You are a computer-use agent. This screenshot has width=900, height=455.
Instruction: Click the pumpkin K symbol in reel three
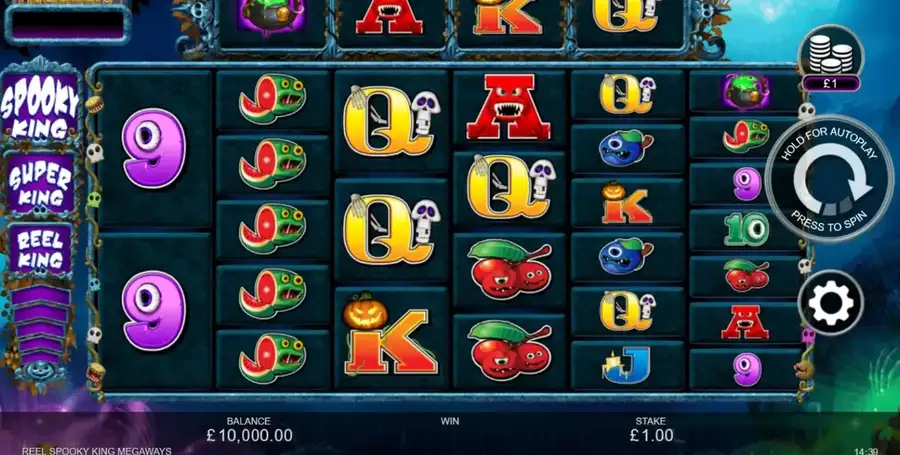click(390, 335)
